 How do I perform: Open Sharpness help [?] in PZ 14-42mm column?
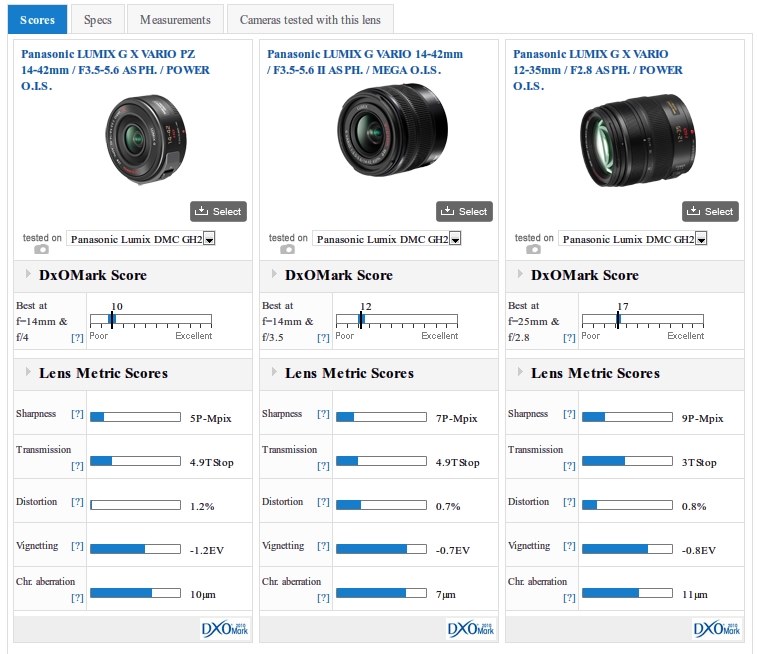click(77, 414)
